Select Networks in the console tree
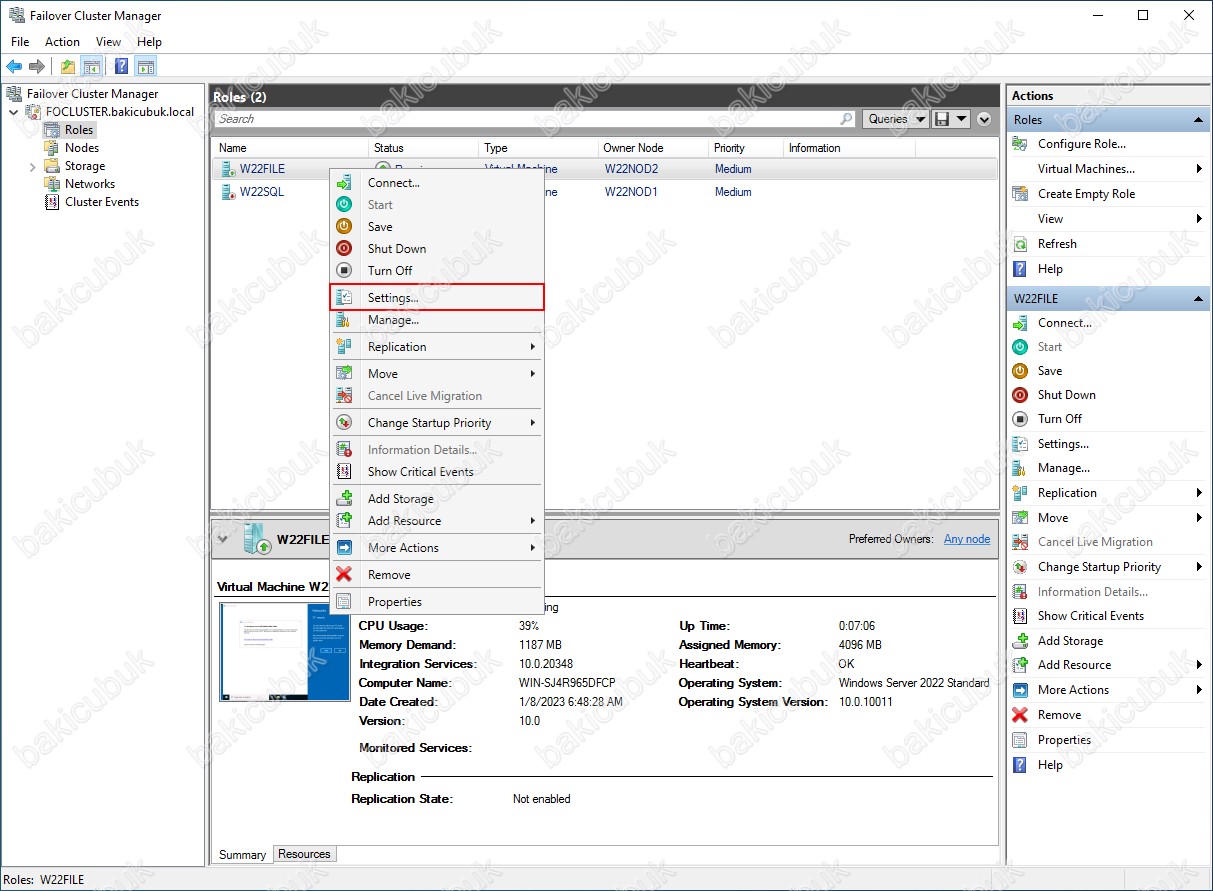This screenshot has width=1213, height=891. point(90,184)
